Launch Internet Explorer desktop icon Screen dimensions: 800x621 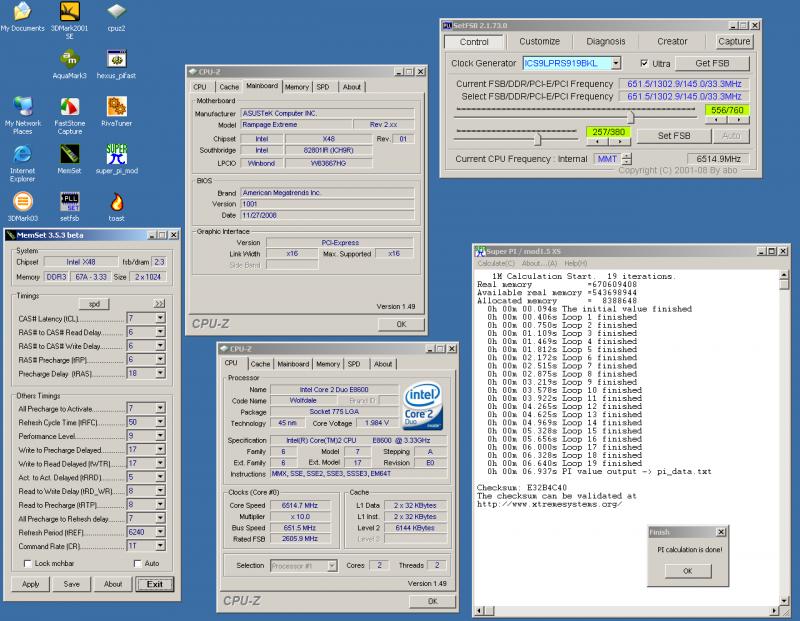(x=22, y=163)
